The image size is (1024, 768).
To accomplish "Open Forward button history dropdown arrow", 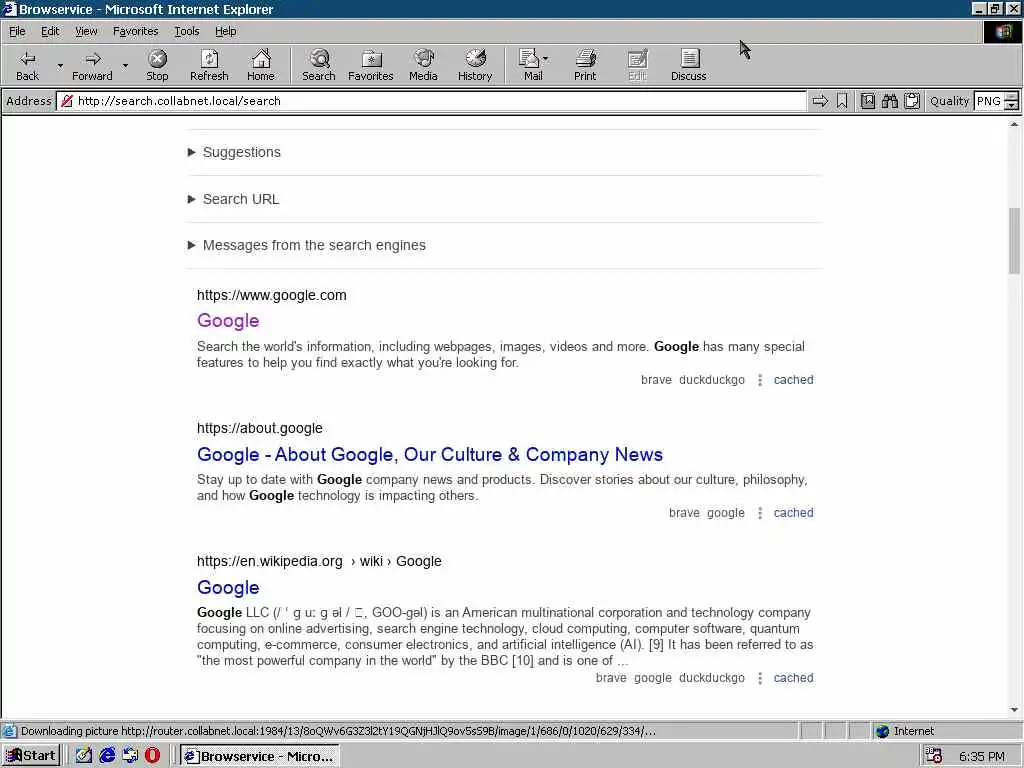I will pyautogui.click(x=125, y=65).
